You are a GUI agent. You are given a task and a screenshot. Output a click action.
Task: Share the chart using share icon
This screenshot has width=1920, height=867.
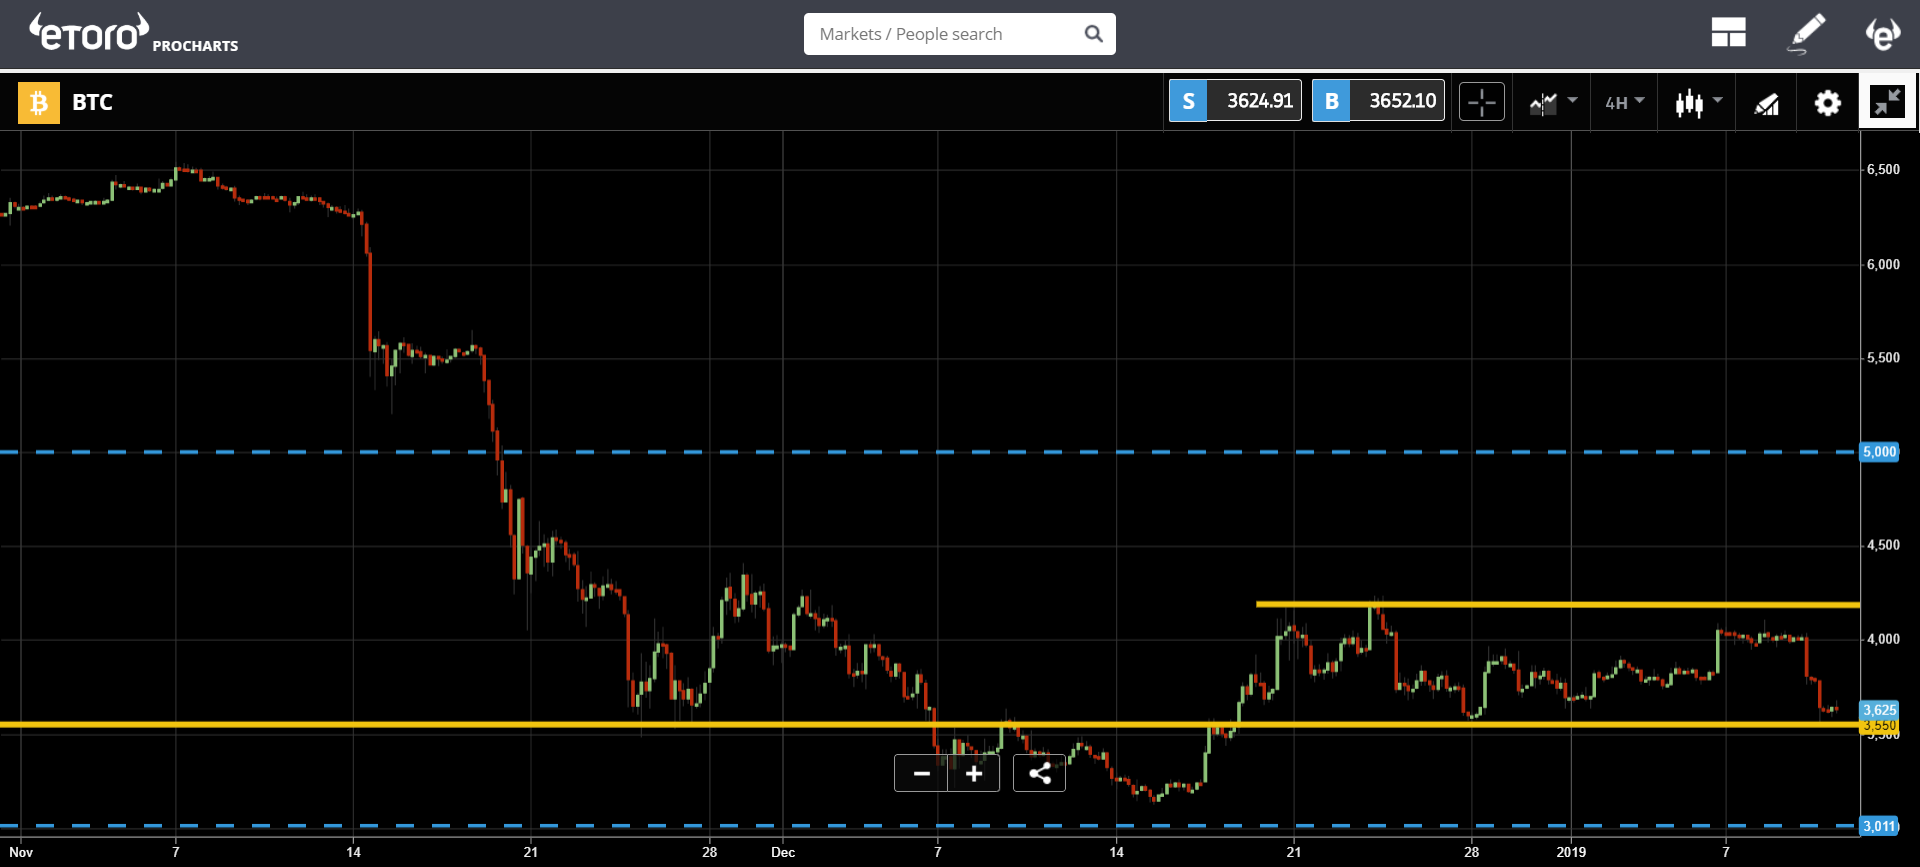pyautogui.click(x=1039, y=773)
